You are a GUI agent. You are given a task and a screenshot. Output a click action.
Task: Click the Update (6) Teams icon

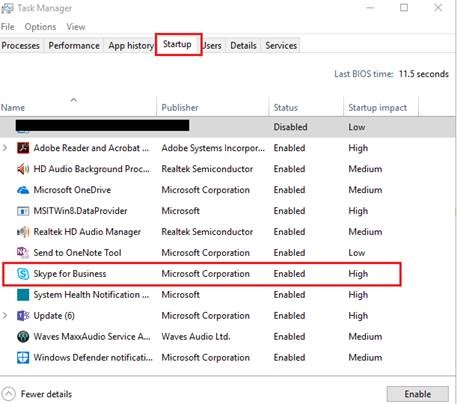tap(23, 316)
